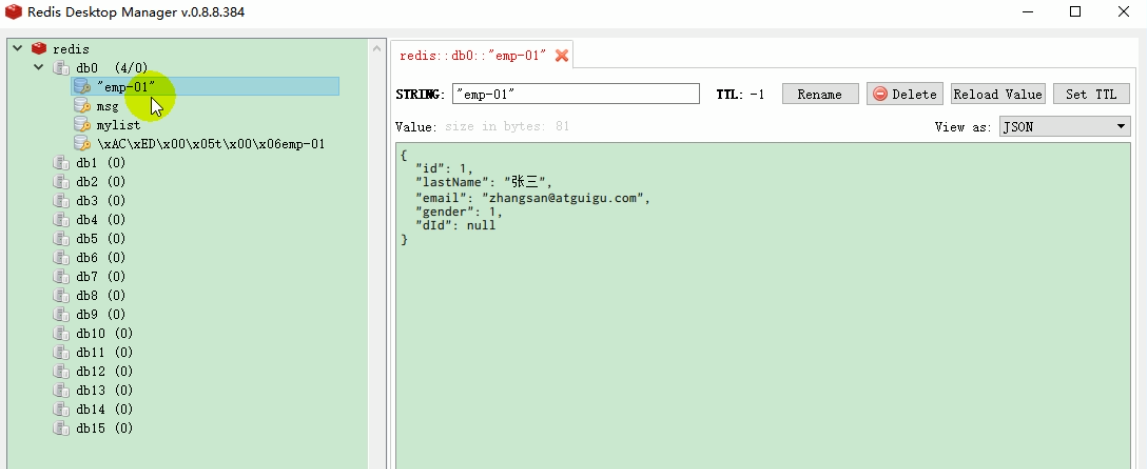Click the redis connection name
Image resolution: width=1147 pixels, height=469 pixels.
(x=71, y=49)
